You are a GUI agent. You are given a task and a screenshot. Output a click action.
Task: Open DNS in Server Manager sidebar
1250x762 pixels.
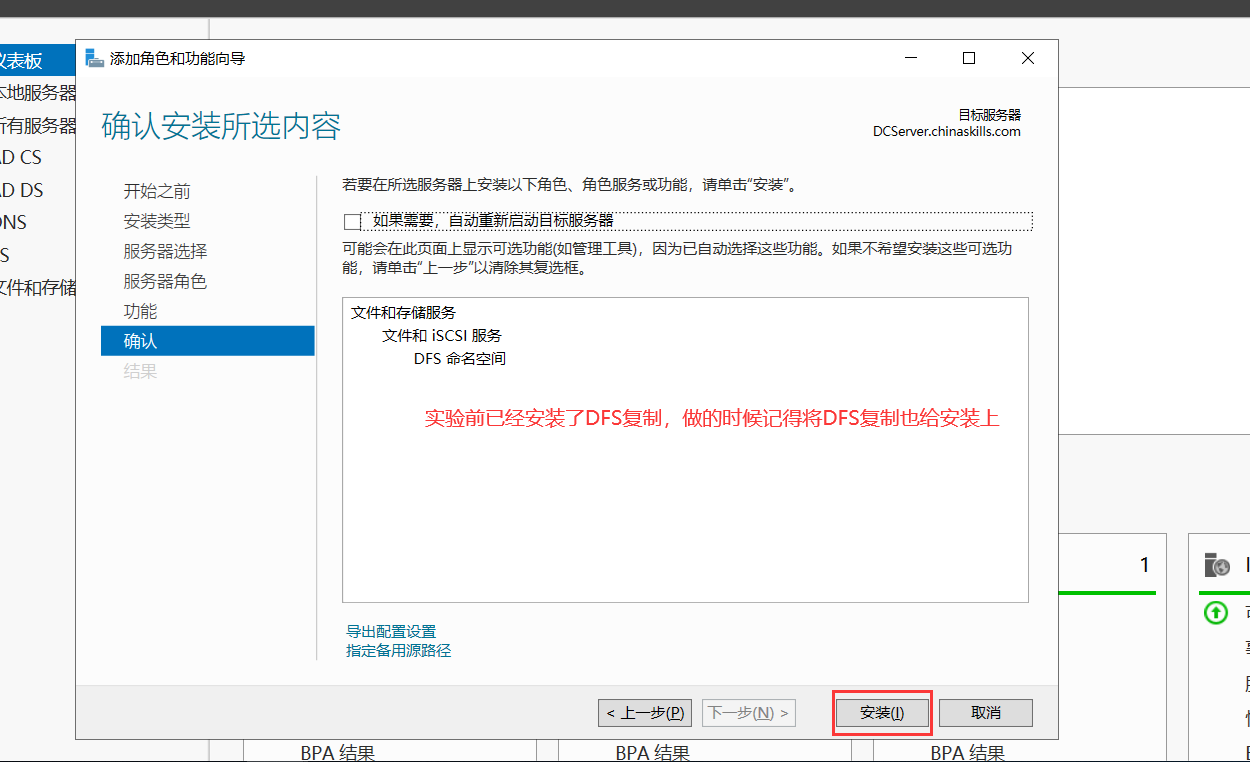tap(14, 222)
